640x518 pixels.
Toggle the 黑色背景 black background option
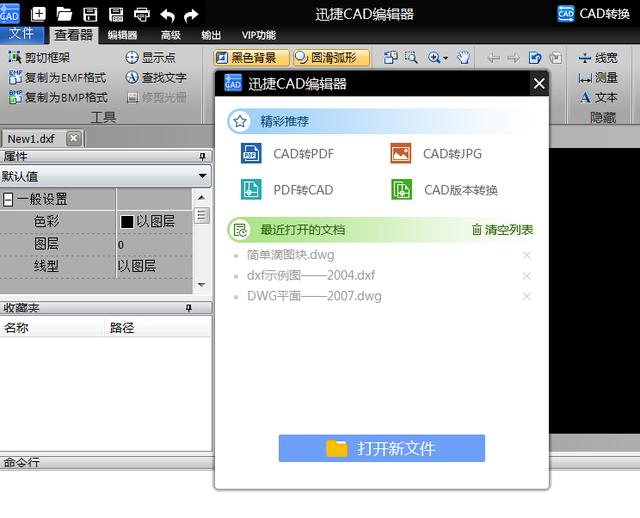click(x=251, y=58)
